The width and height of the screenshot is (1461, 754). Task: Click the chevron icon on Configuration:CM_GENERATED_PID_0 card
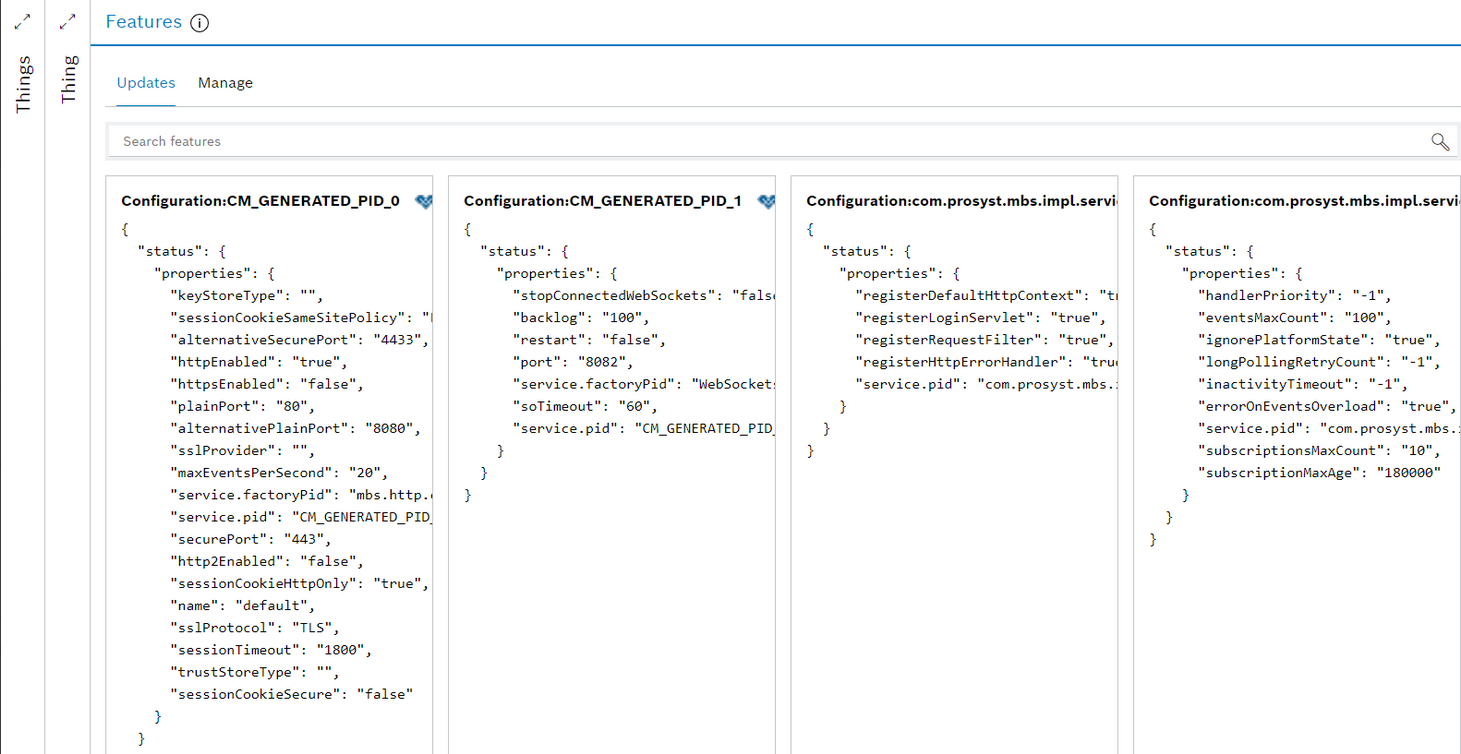(x=423, y=200)
